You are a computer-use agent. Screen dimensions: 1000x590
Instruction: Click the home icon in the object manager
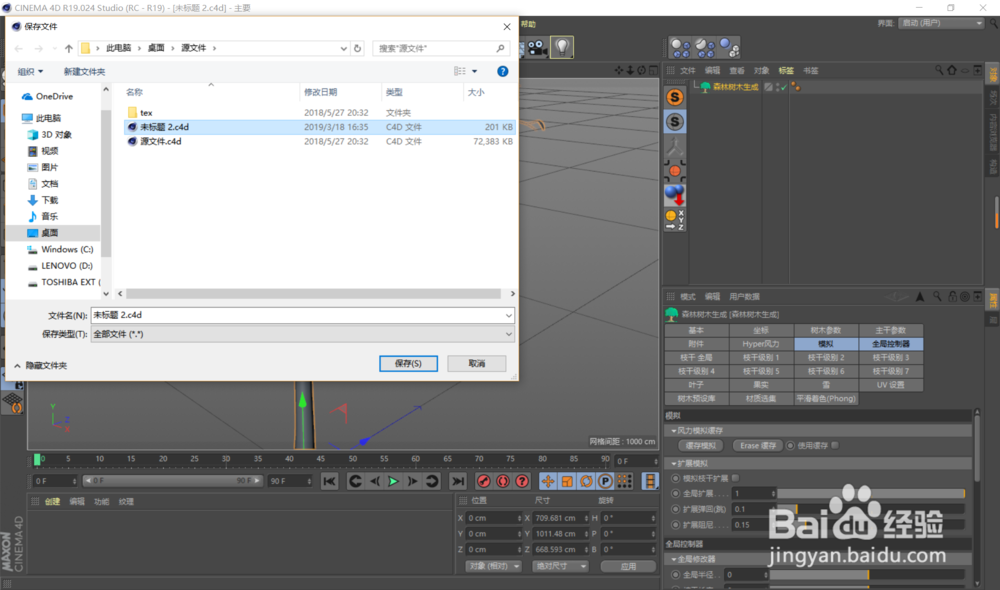coord(952,70)
